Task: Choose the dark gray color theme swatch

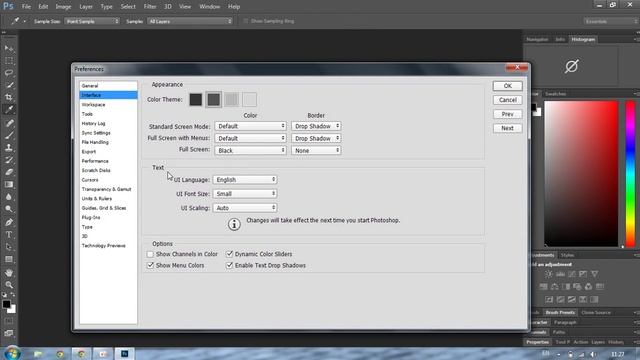Action: [x=213, y=99]
